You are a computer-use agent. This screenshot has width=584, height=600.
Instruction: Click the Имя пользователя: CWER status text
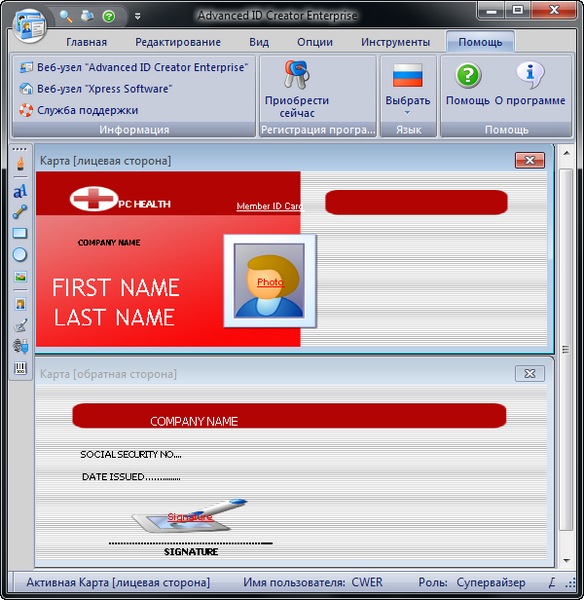[x=313, y=582]
